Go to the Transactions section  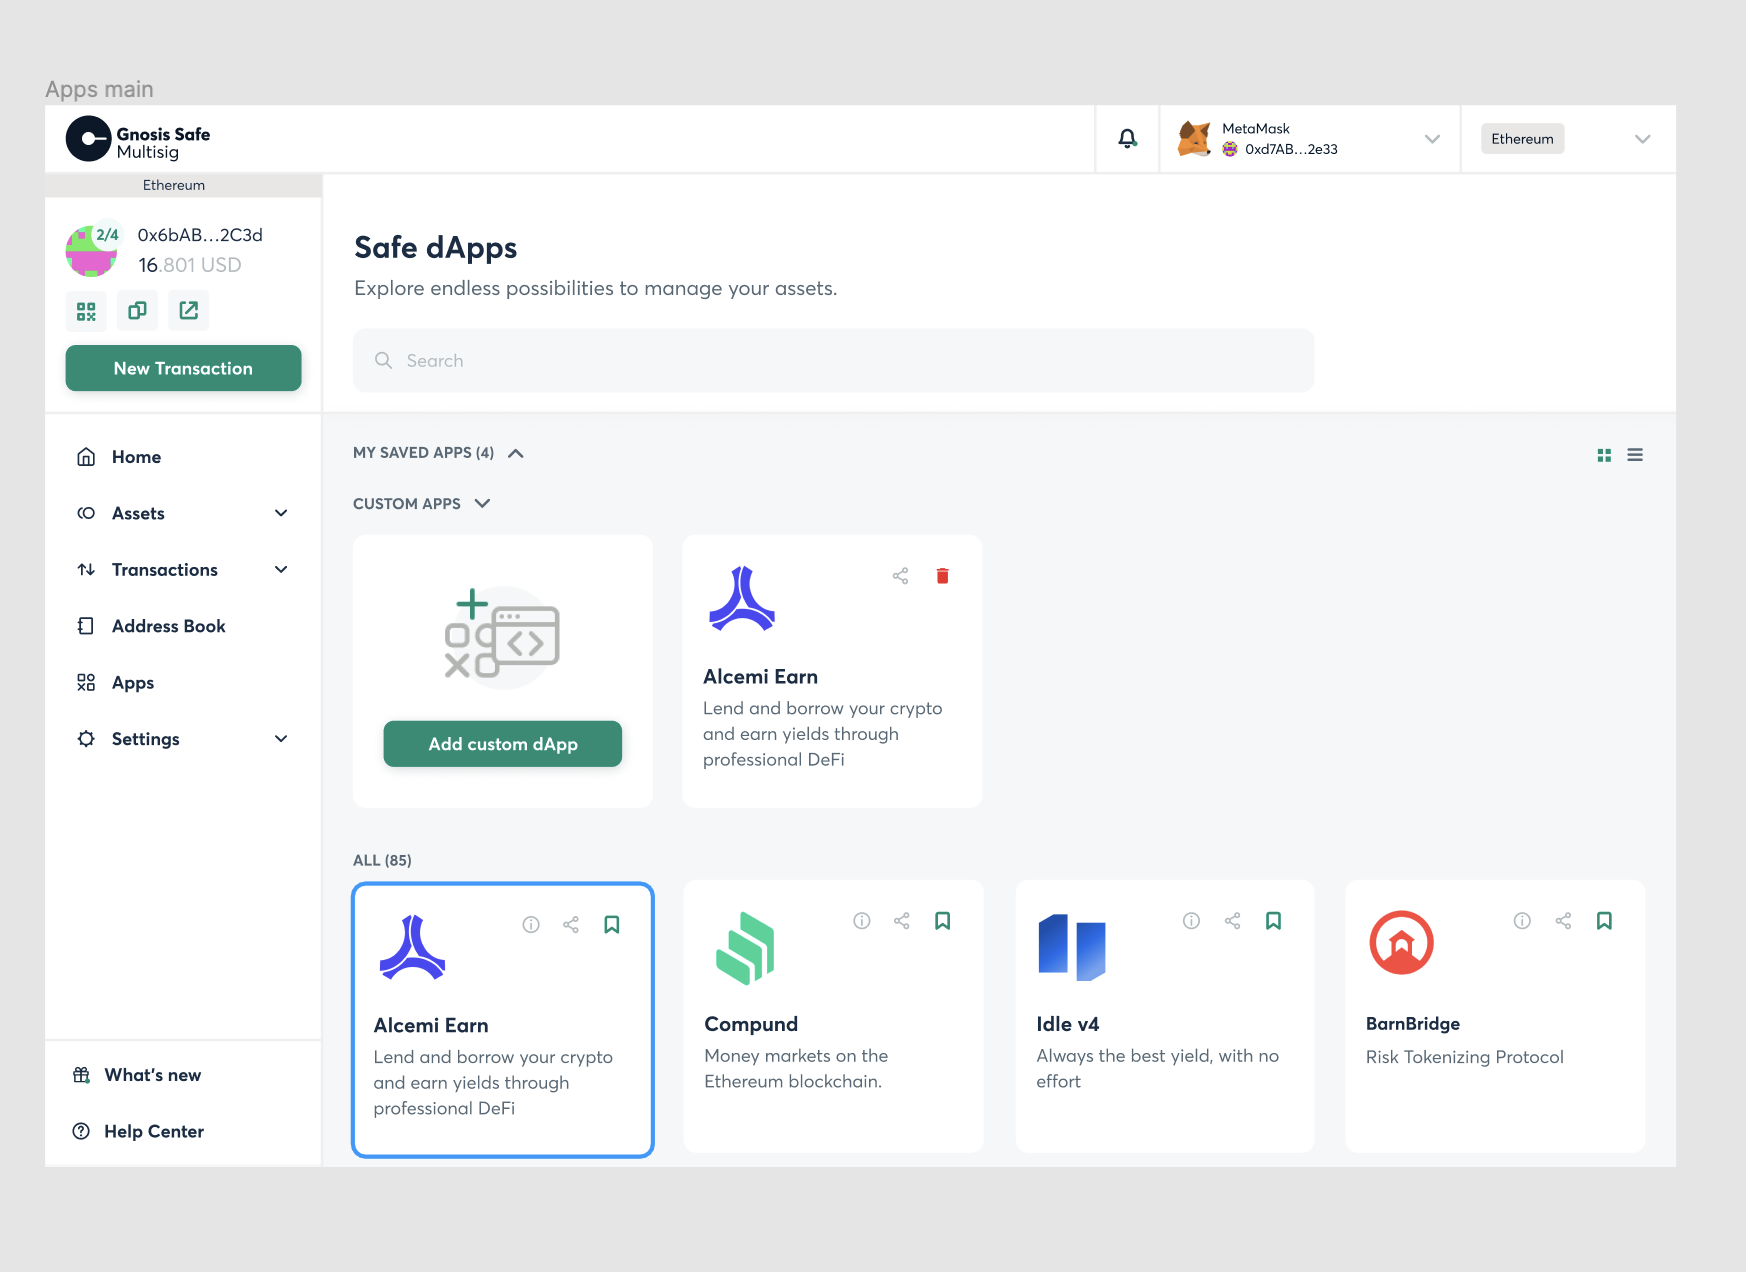(x=164, y=569)
